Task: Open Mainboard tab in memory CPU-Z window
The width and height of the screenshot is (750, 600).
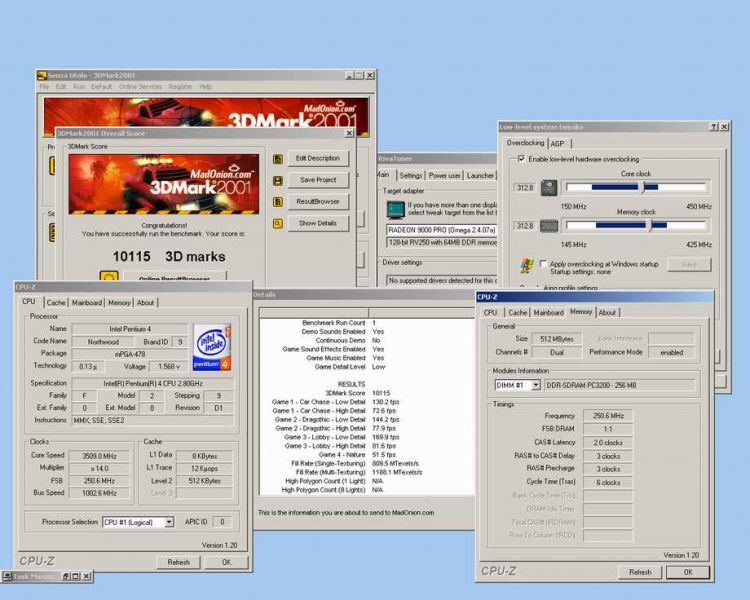Action: pyautogui.click(x=549, y=312)
